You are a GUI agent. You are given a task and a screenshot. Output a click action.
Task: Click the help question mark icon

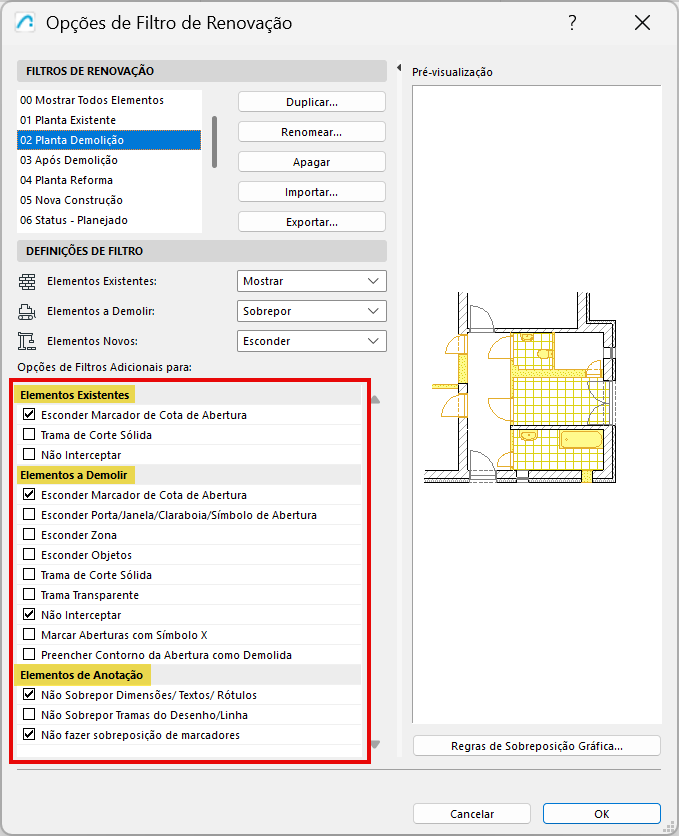tap(572, 22)
